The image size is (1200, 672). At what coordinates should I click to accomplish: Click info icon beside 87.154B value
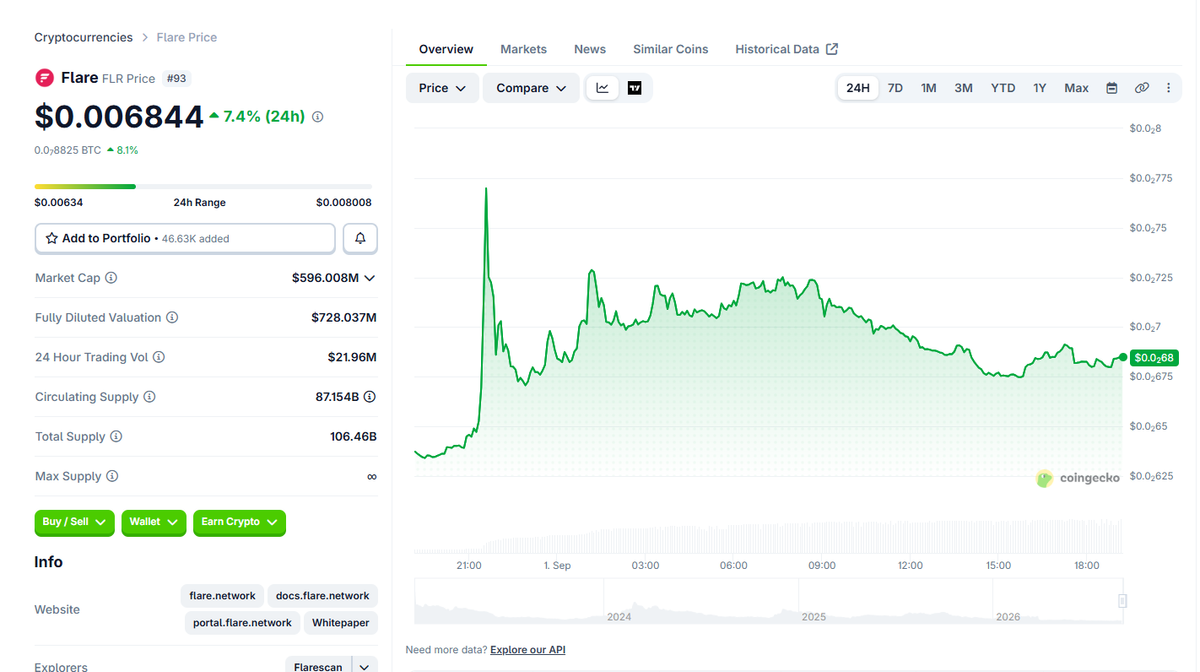(x=370, y=397)
